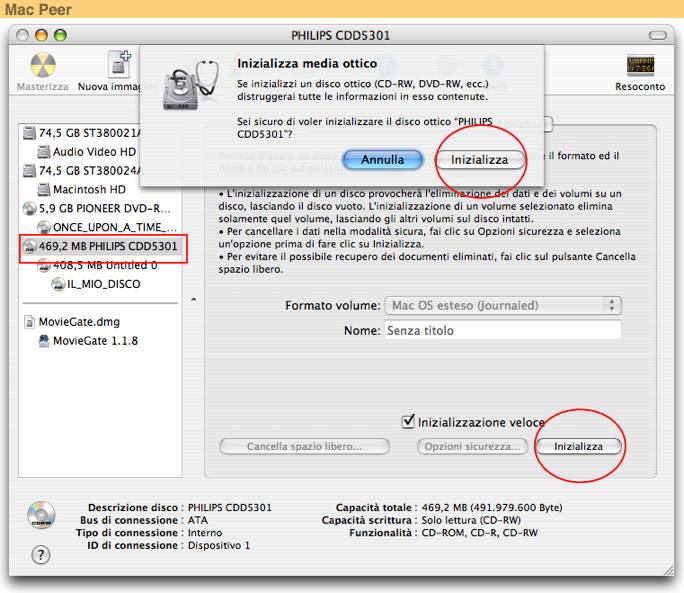The height and width of the screenshot is (593, 684).
Task: Select ONCE_UPON_A_TIME disc volume
Action: click(107, 227)
